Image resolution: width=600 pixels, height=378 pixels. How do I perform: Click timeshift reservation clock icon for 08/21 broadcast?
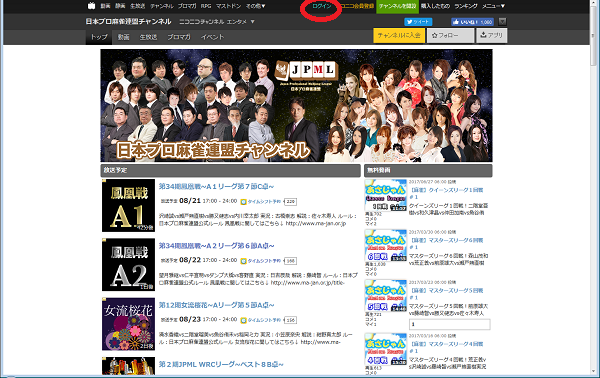pyautogui.click(x=243, y=202)
